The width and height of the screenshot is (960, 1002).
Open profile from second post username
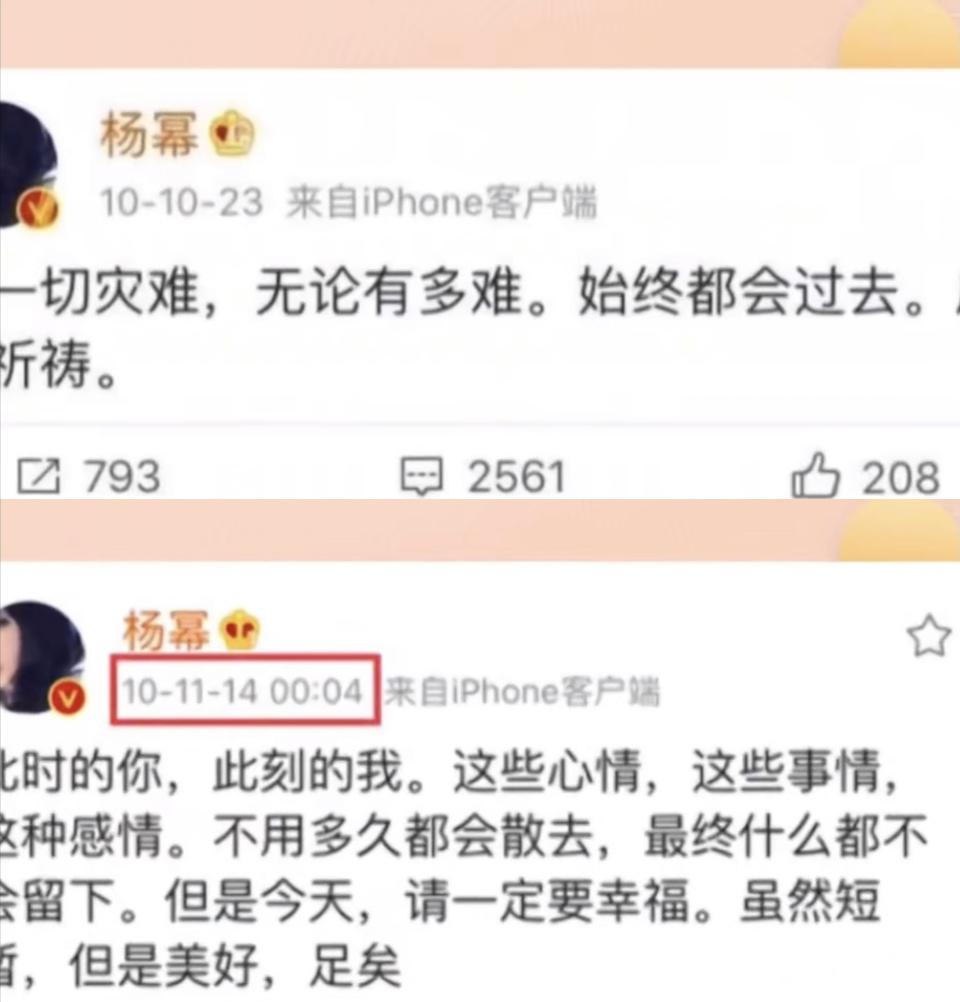pyautogui.click(x=167, y=629)
